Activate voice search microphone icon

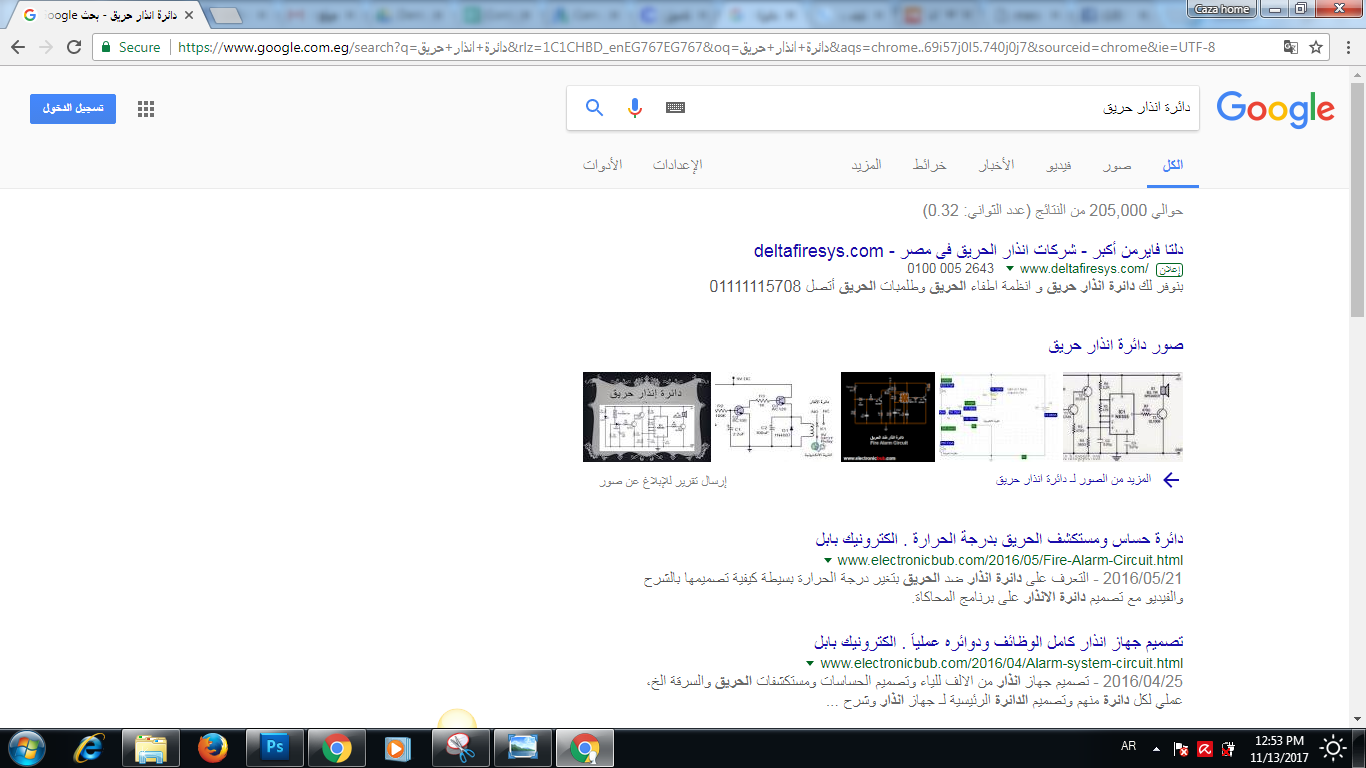[x=634, y=108]
